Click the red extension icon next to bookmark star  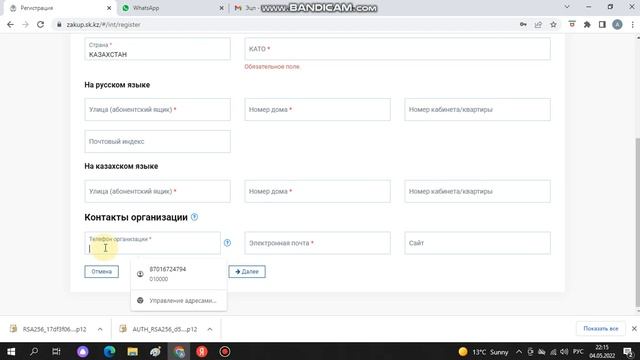click(x=572, y=24)
